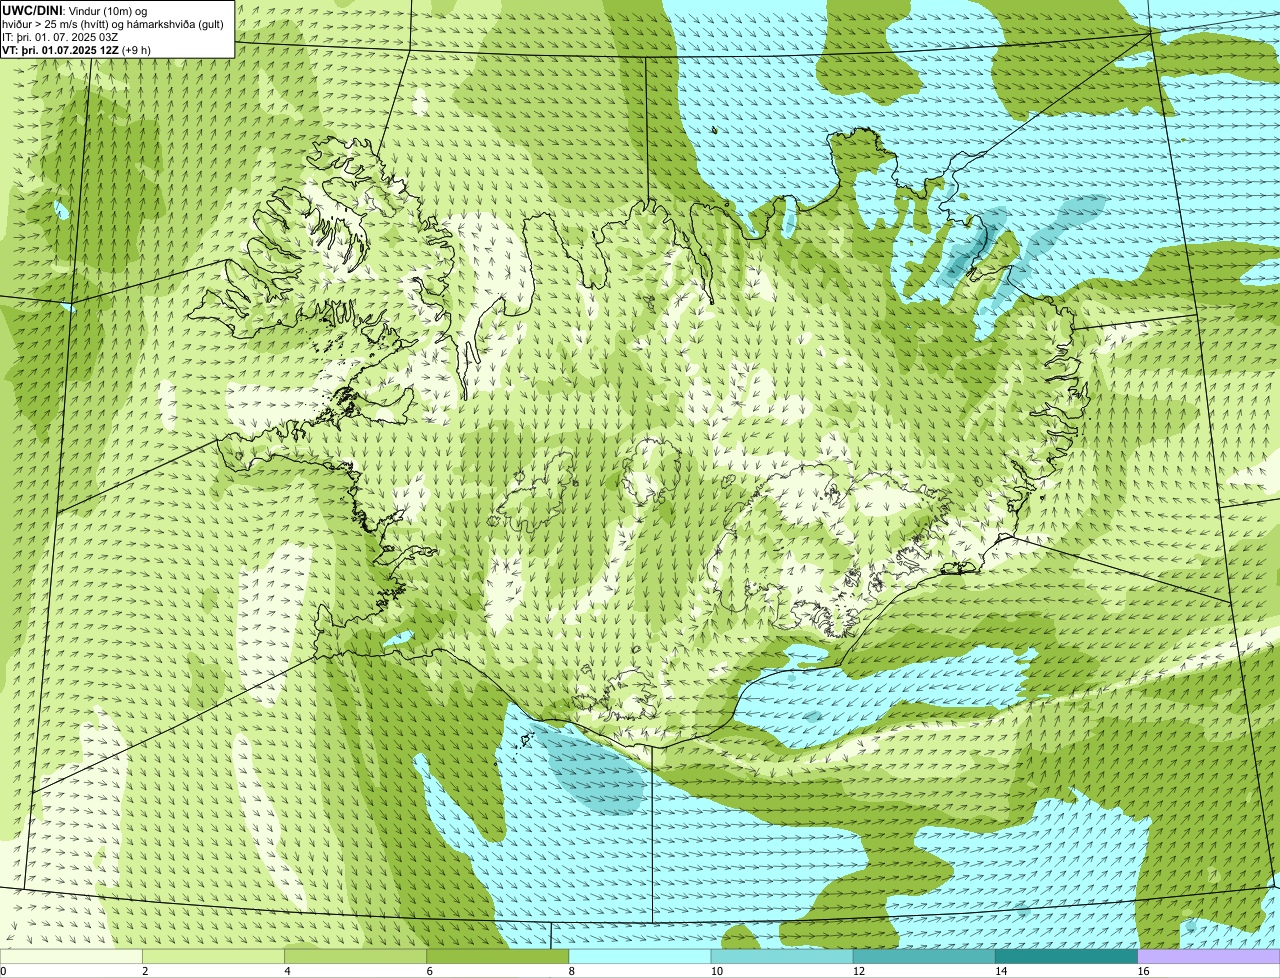This screenshot has width=1280, height=978.
Task: Click the 'IT: þri. 01. 07. 2025 03Z' line
Action: point(60,37)
